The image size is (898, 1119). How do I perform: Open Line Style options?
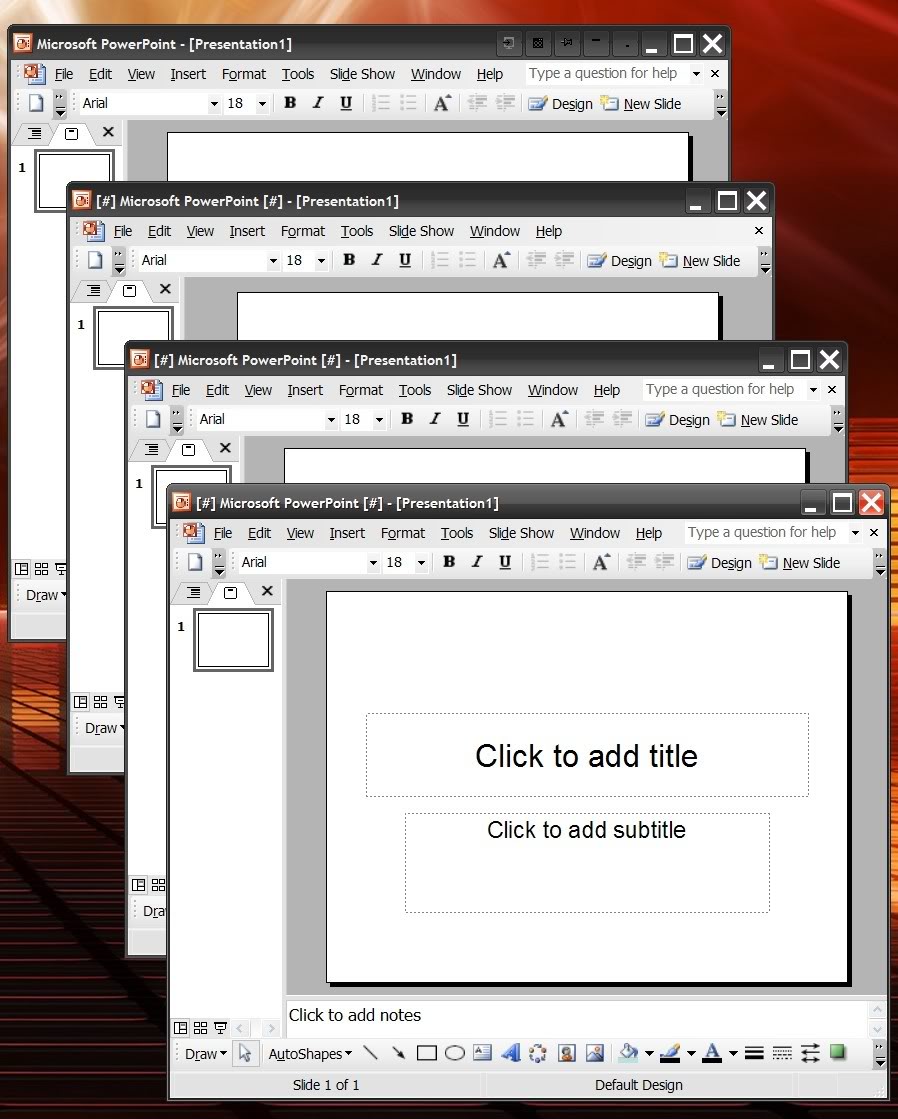coord(755,1053)
